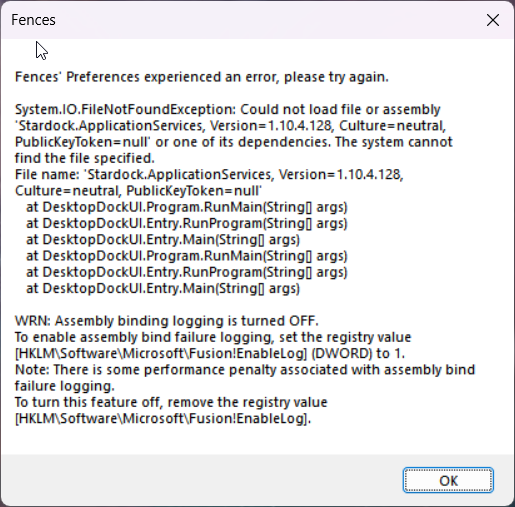Viewport: 515px width, 507px height.
Task: Click the 'find the file specified' line
Action: click(85, 158)
